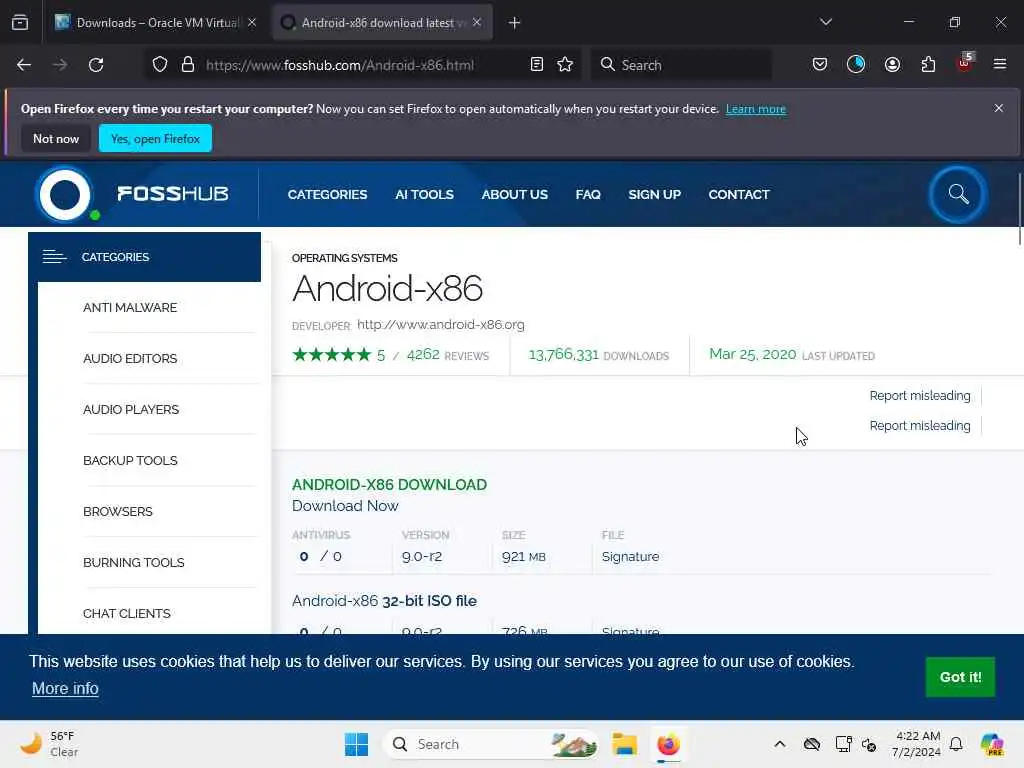The image size is (1024, 768).
Task: Click the Windows taskbar Search box
Action: (x=491, y=744)
